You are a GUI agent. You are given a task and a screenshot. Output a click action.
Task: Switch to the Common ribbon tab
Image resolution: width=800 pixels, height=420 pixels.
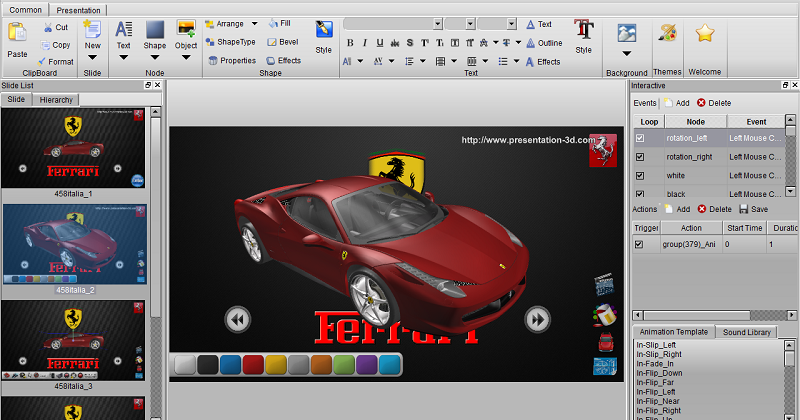[25, 10]
